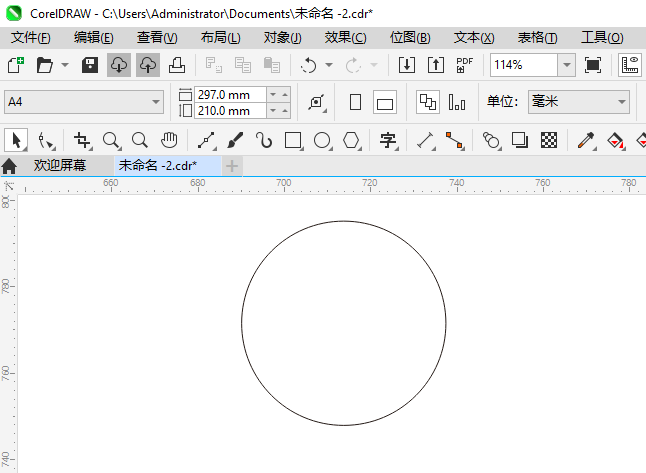646x473 pixels.
Task: Save the document with floppy icon
Action: click(x=90, y=65)
